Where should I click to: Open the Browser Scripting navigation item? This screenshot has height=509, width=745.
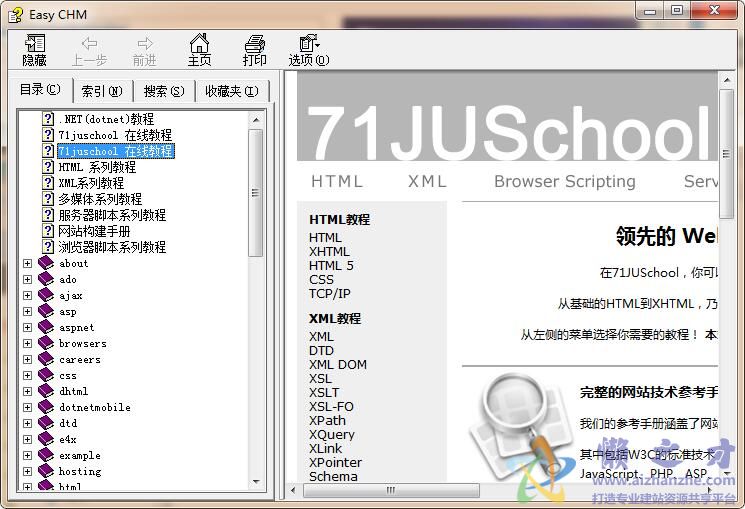click(x=564, y=182)
